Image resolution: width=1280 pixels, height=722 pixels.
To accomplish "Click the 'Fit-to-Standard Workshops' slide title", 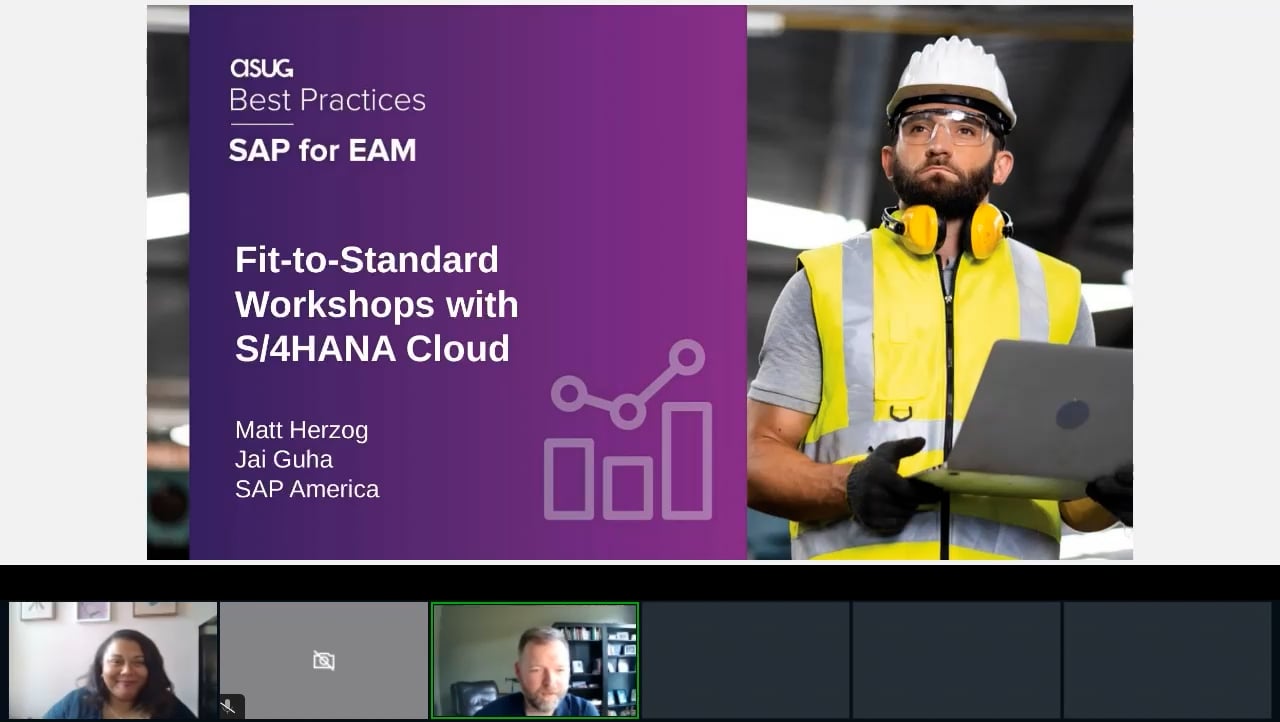I will [x=377, y=303].
